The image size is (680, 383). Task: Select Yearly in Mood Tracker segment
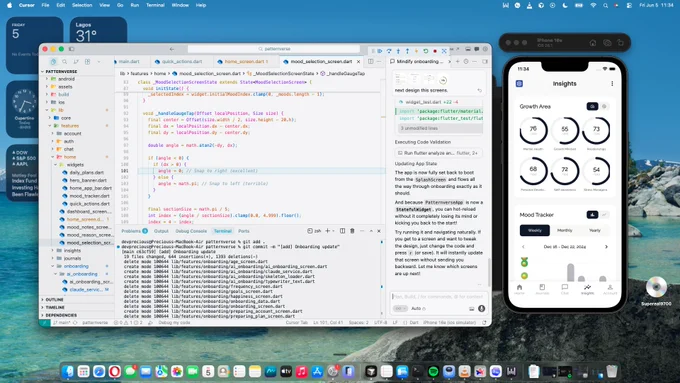[x=595, y=230]
